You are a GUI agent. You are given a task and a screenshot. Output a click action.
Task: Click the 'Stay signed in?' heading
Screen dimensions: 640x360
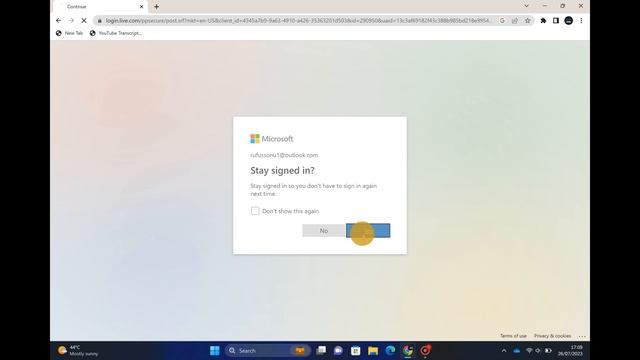[x=282, y=171]
